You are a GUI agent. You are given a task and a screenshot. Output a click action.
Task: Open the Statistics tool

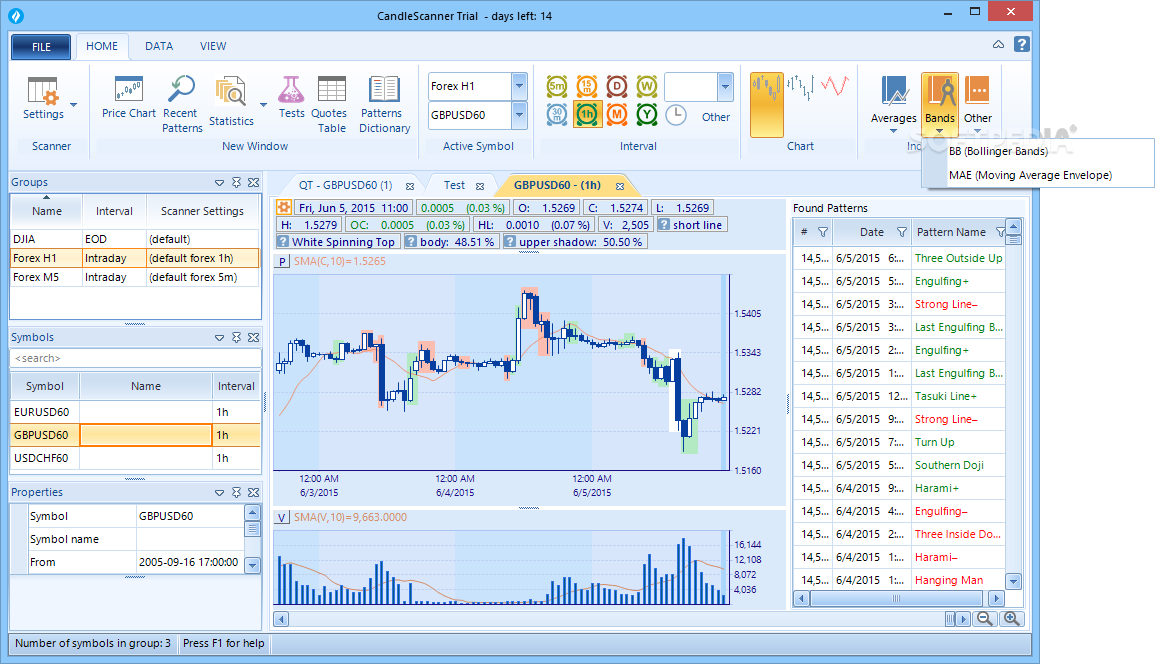[x=231, y=102]
